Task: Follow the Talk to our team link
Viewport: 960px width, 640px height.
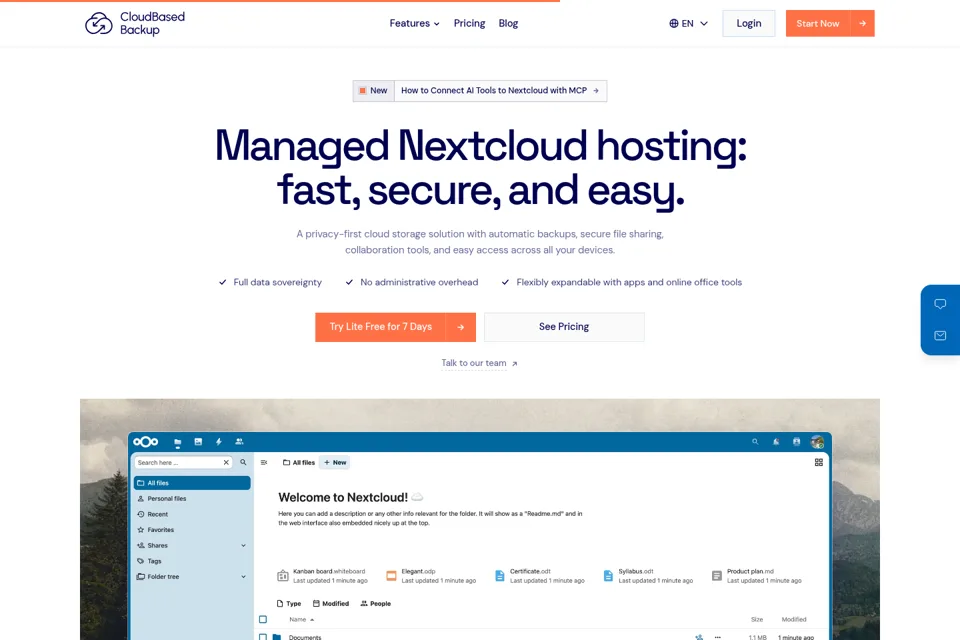Action: 479,363
